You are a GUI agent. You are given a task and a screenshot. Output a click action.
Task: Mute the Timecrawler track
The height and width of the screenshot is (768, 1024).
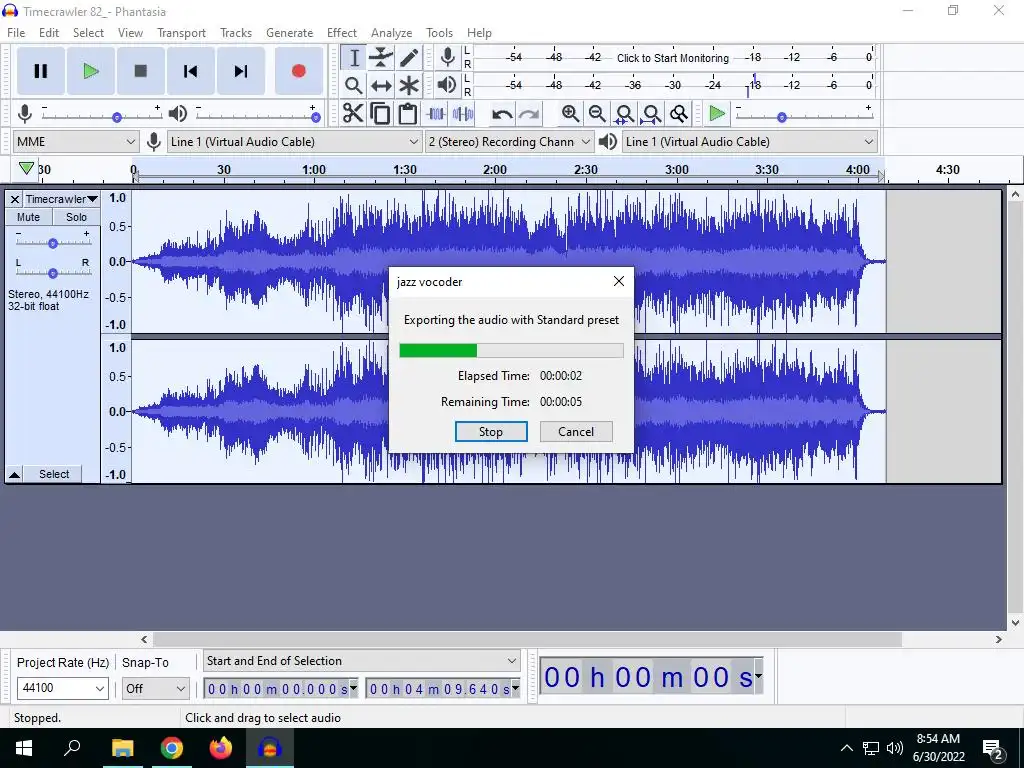28,217
